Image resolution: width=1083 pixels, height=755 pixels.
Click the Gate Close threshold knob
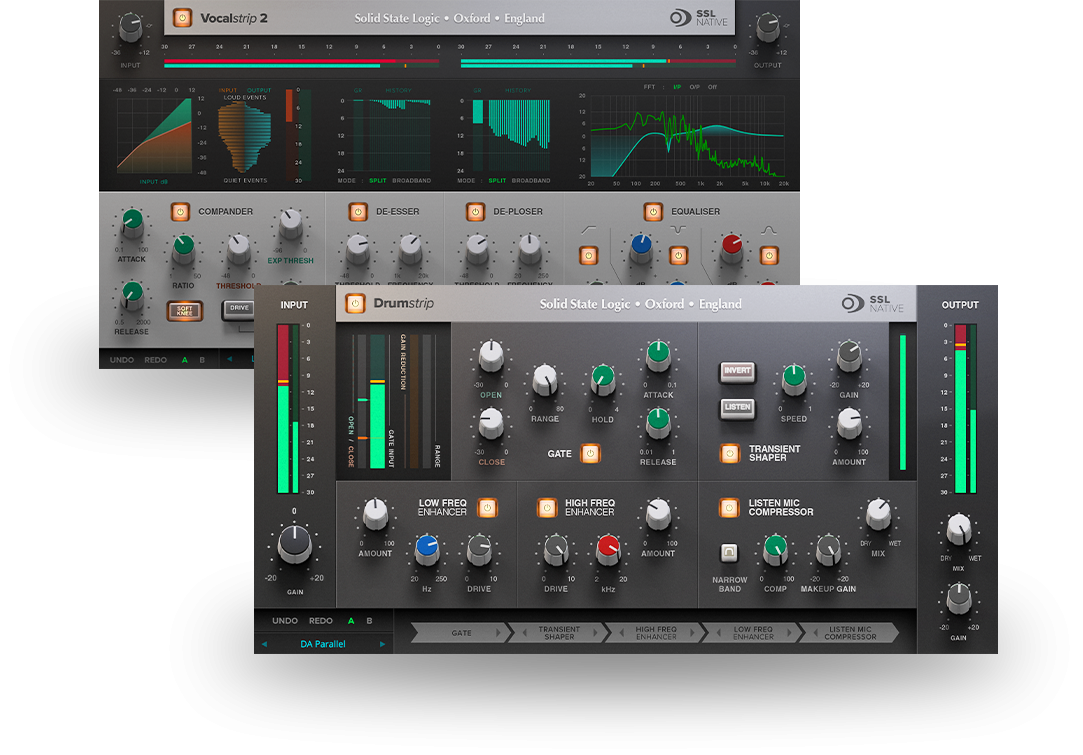[491, 423]
